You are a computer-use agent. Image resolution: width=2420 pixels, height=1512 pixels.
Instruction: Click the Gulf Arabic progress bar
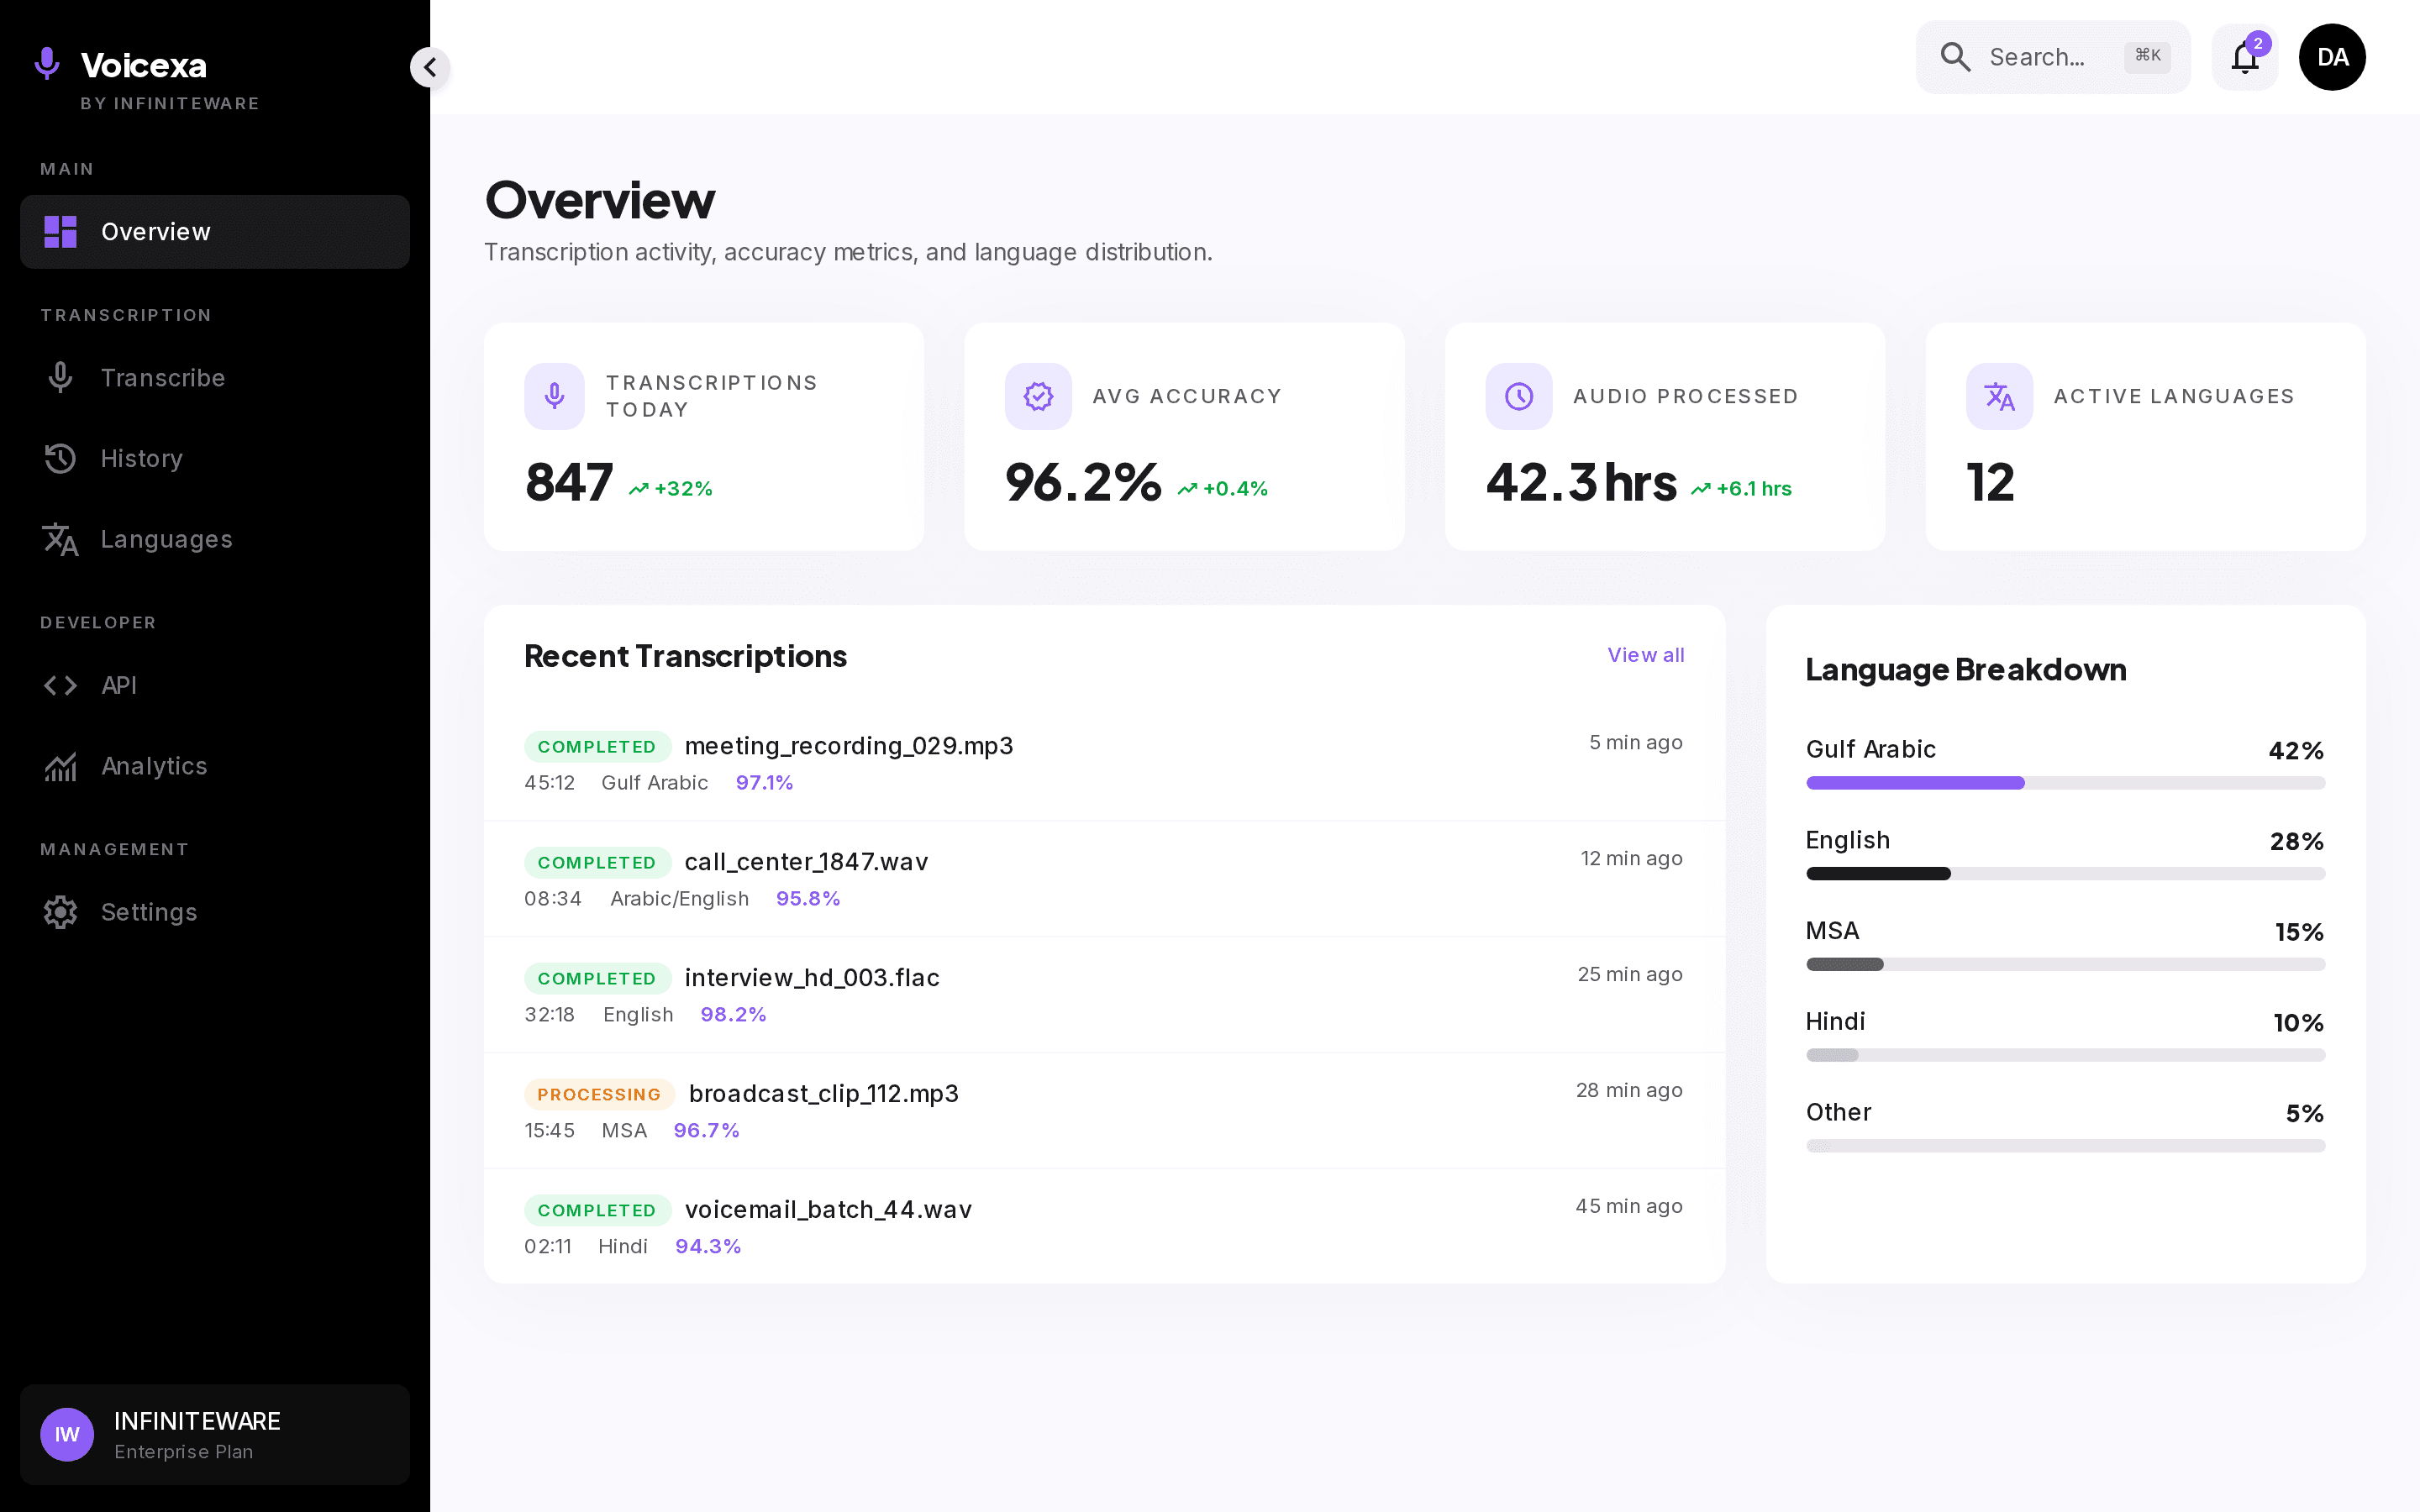click(x=2065, y=783)
